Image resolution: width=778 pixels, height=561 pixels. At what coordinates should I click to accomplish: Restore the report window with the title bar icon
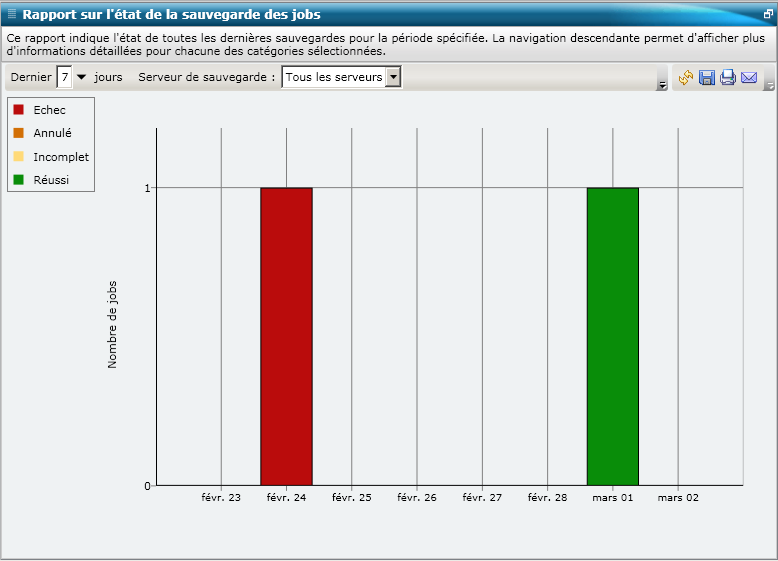768,14
